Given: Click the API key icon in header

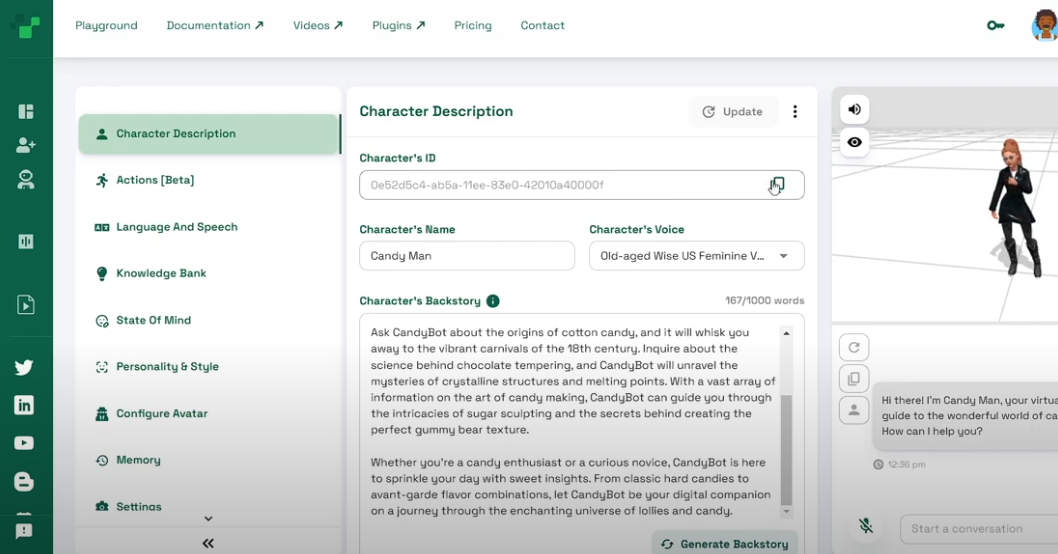Looking at the screenshot, I should 995,25.
